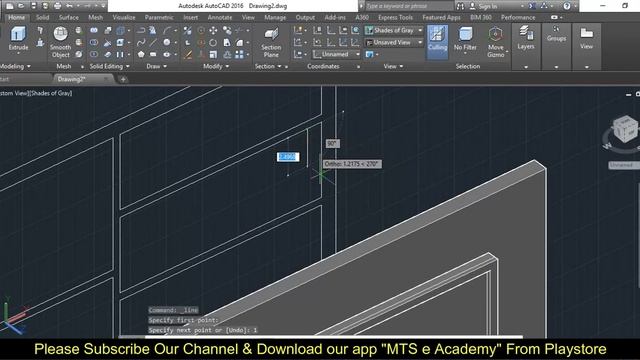
Task: Click the Save quick access icon
Action: pos(34,6)
